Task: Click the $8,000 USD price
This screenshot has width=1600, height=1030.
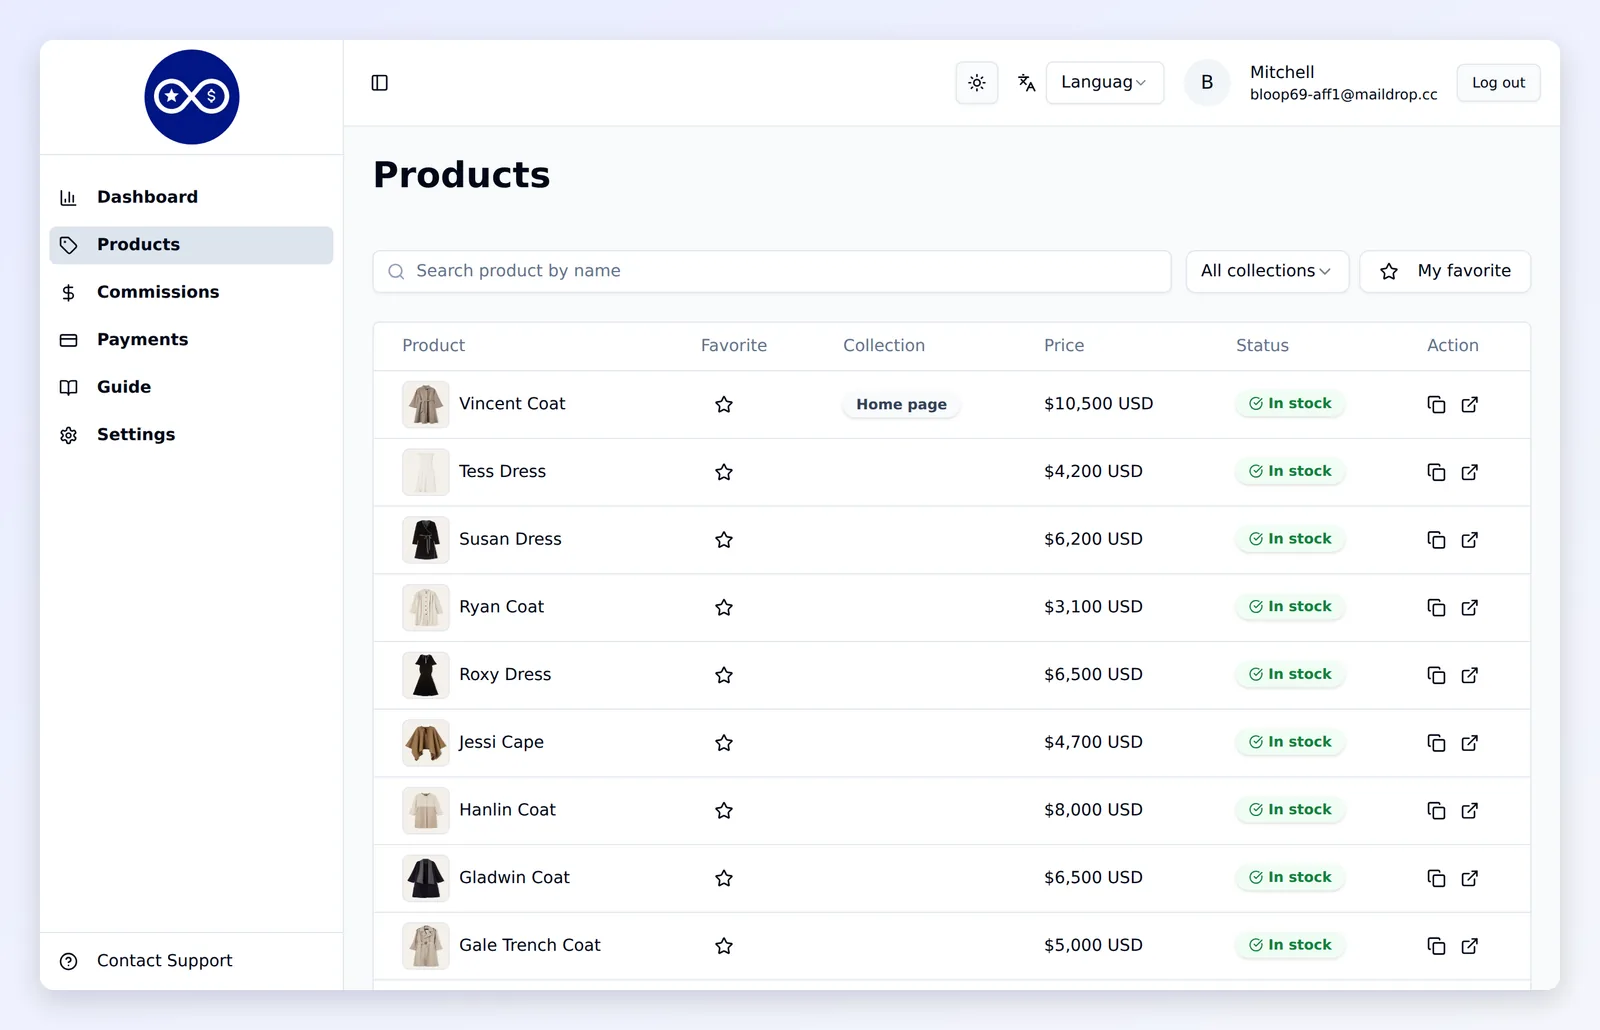Action: coord(1093,809)
